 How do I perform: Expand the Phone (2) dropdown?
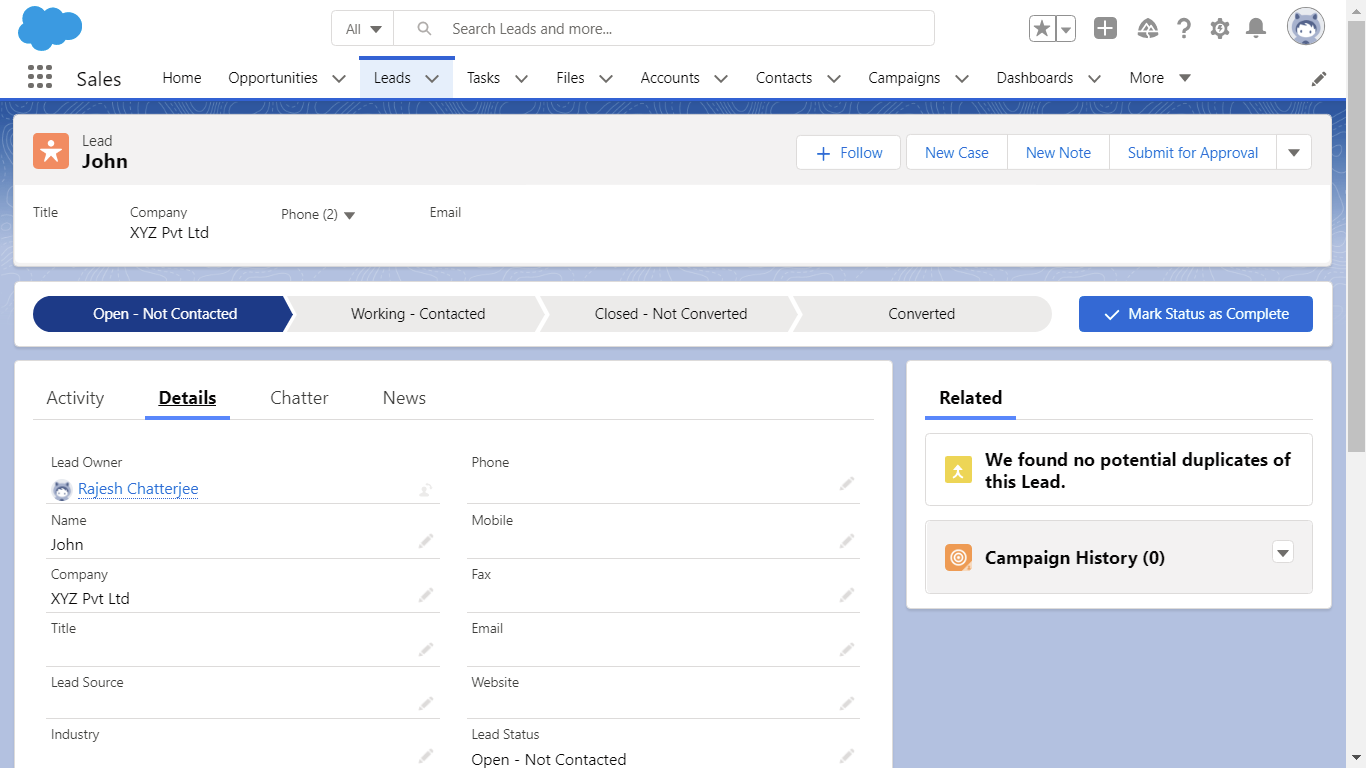[x=349, y=214]
